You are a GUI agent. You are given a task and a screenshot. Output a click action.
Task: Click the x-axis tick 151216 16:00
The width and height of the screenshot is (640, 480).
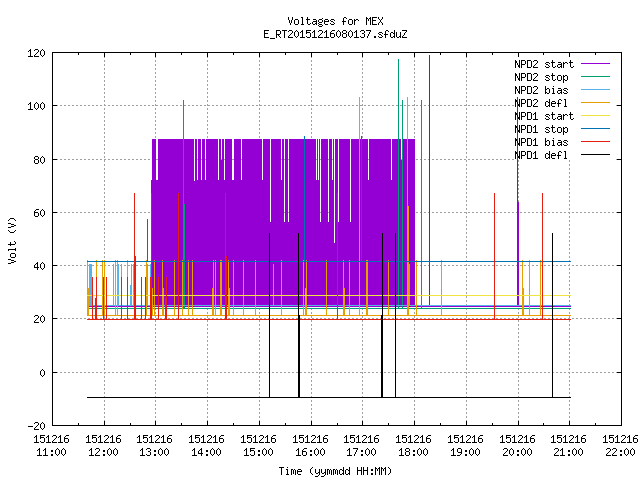point(311,446)
